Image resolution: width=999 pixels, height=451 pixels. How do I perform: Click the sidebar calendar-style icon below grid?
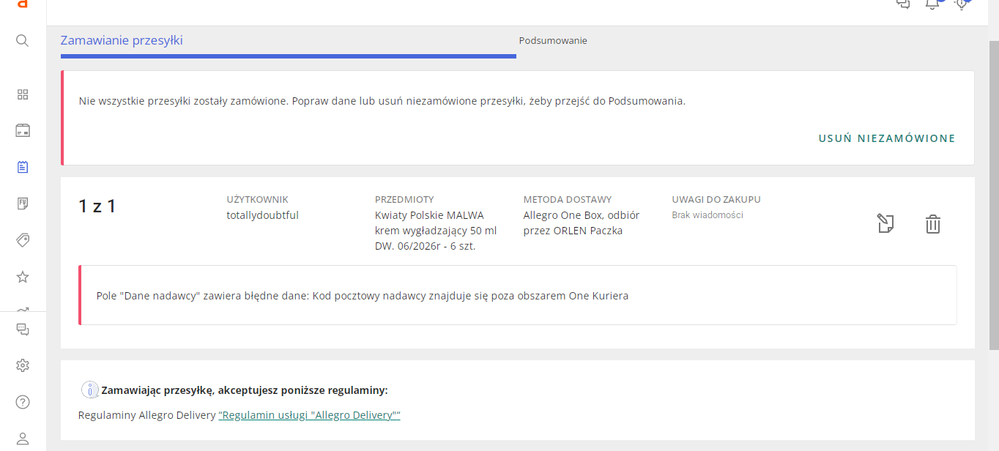tap(23, 131)
